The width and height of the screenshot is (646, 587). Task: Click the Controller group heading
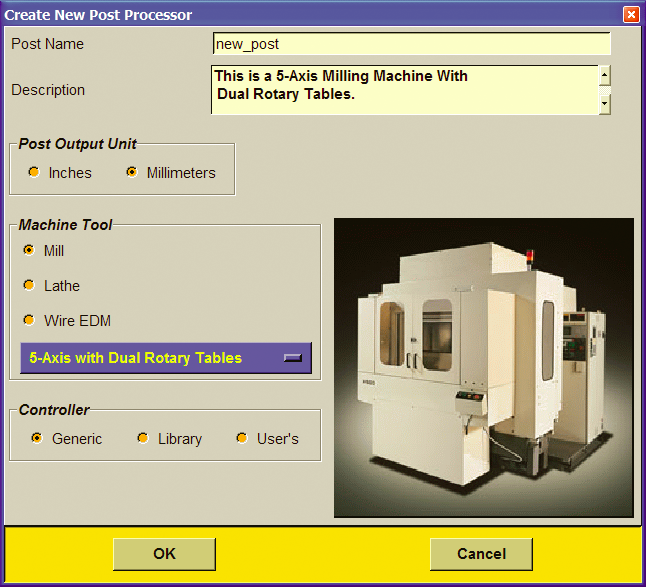54,409
